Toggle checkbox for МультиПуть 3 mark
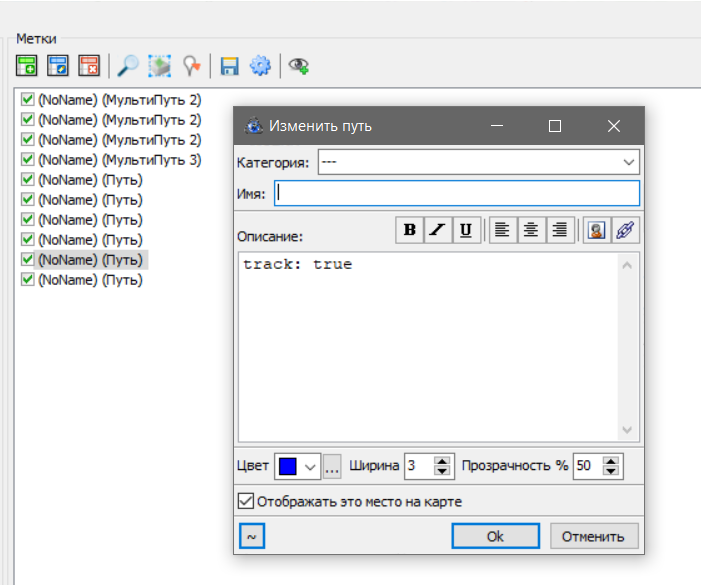The image size is (701, 585). (x=28, y=160)
